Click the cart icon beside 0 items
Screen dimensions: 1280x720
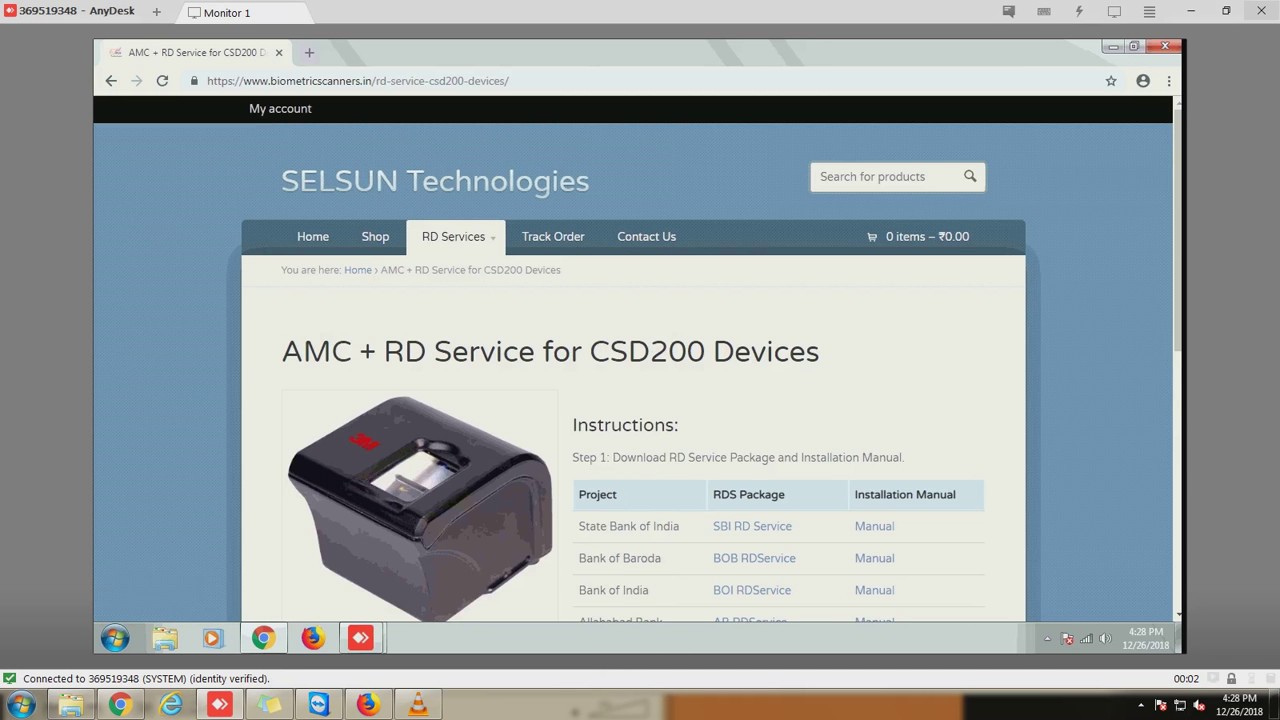point(872,237)
